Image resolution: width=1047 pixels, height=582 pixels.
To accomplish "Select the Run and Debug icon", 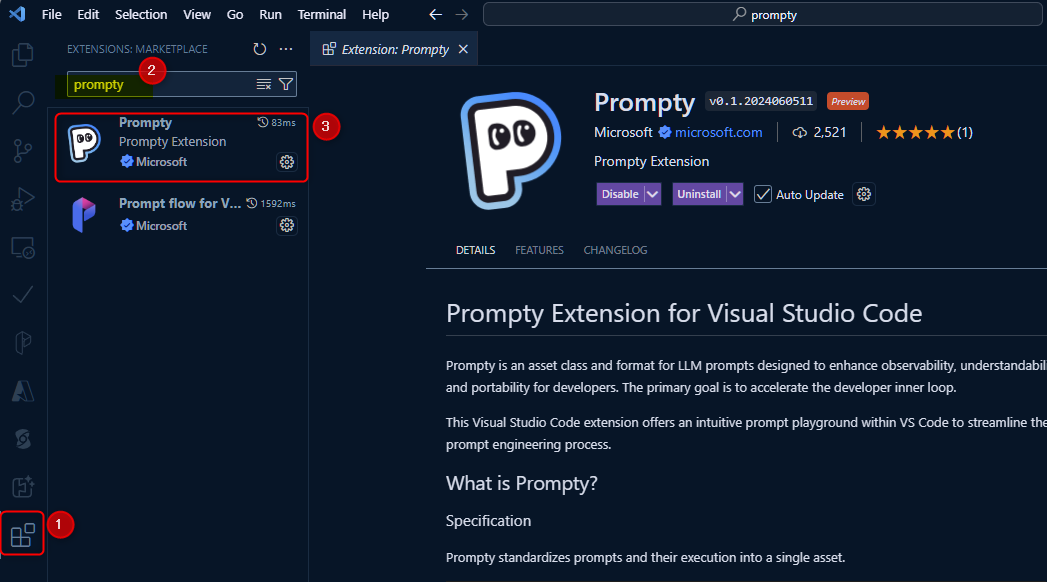I will pyautogui.click(x=22, y=199).
